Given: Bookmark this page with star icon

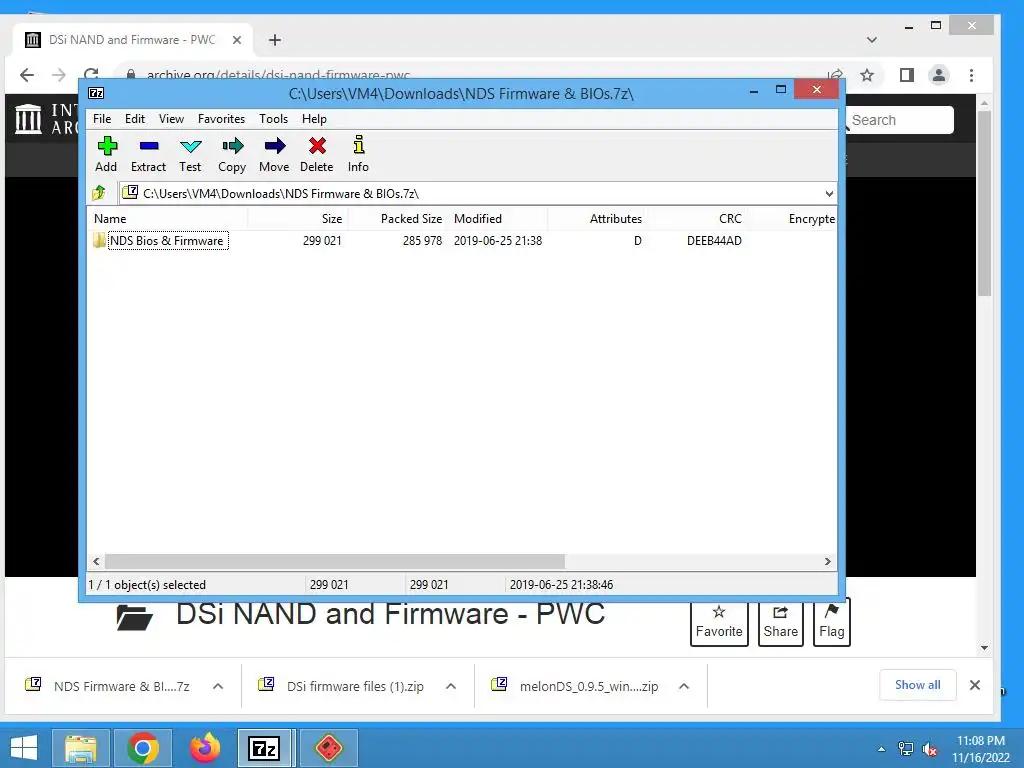Looking at the screenshot, I should (867, 75).
